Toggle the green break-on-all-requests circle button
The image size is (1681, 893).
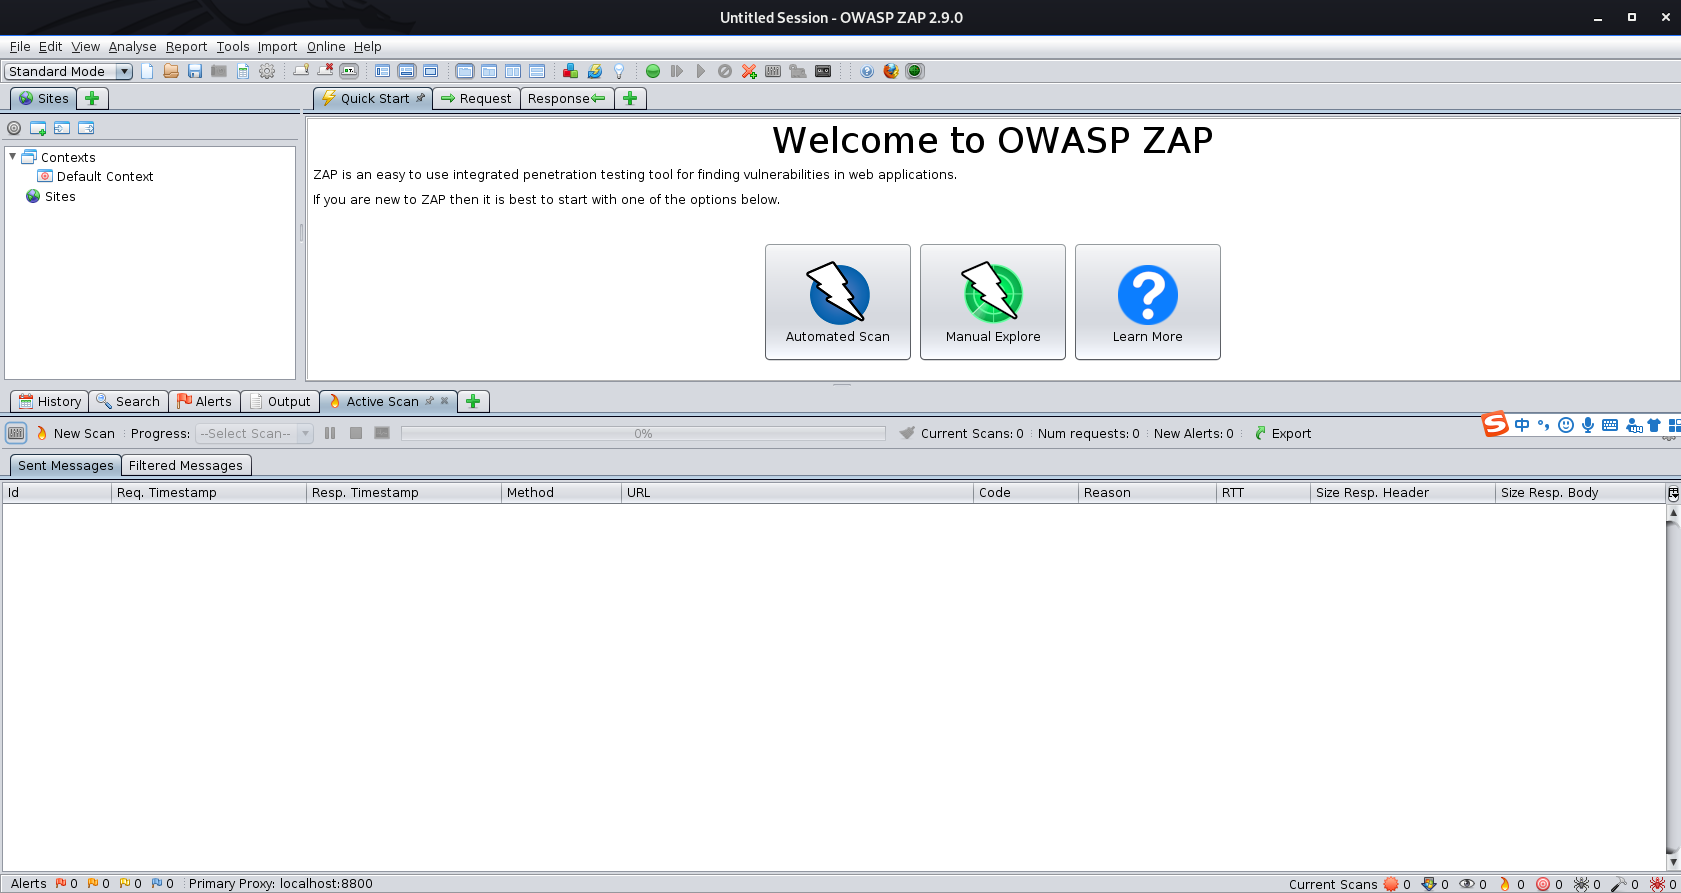point(653,71)
